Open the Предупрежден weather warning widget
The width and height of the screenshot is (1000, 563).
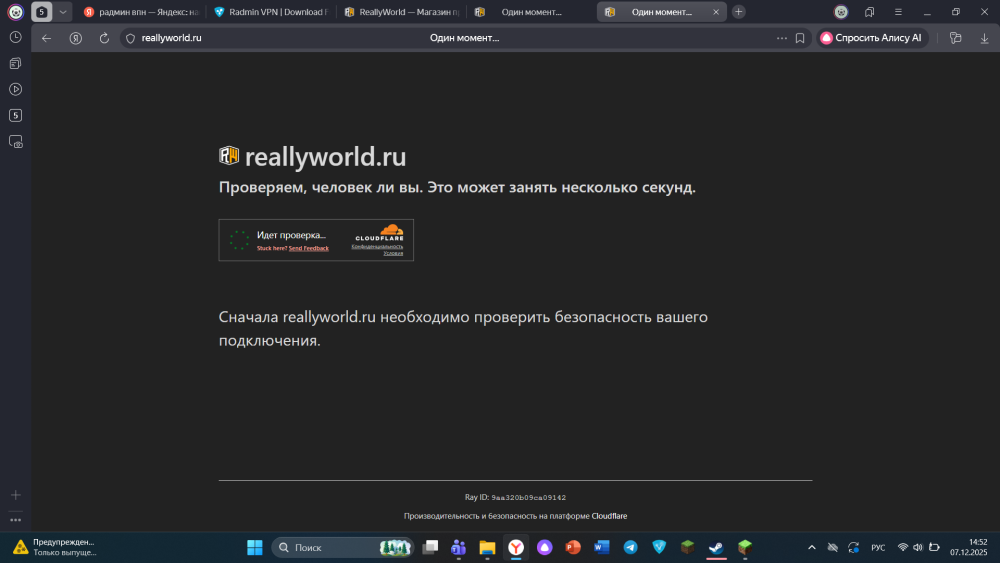point(54,547)
